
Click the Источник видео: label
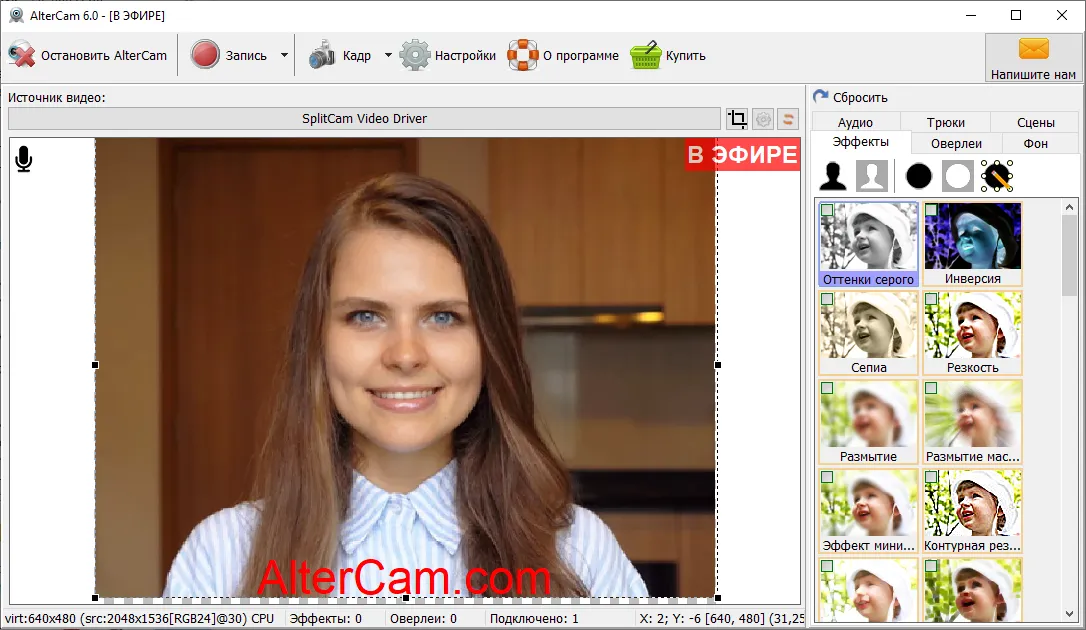coord(57,98)
